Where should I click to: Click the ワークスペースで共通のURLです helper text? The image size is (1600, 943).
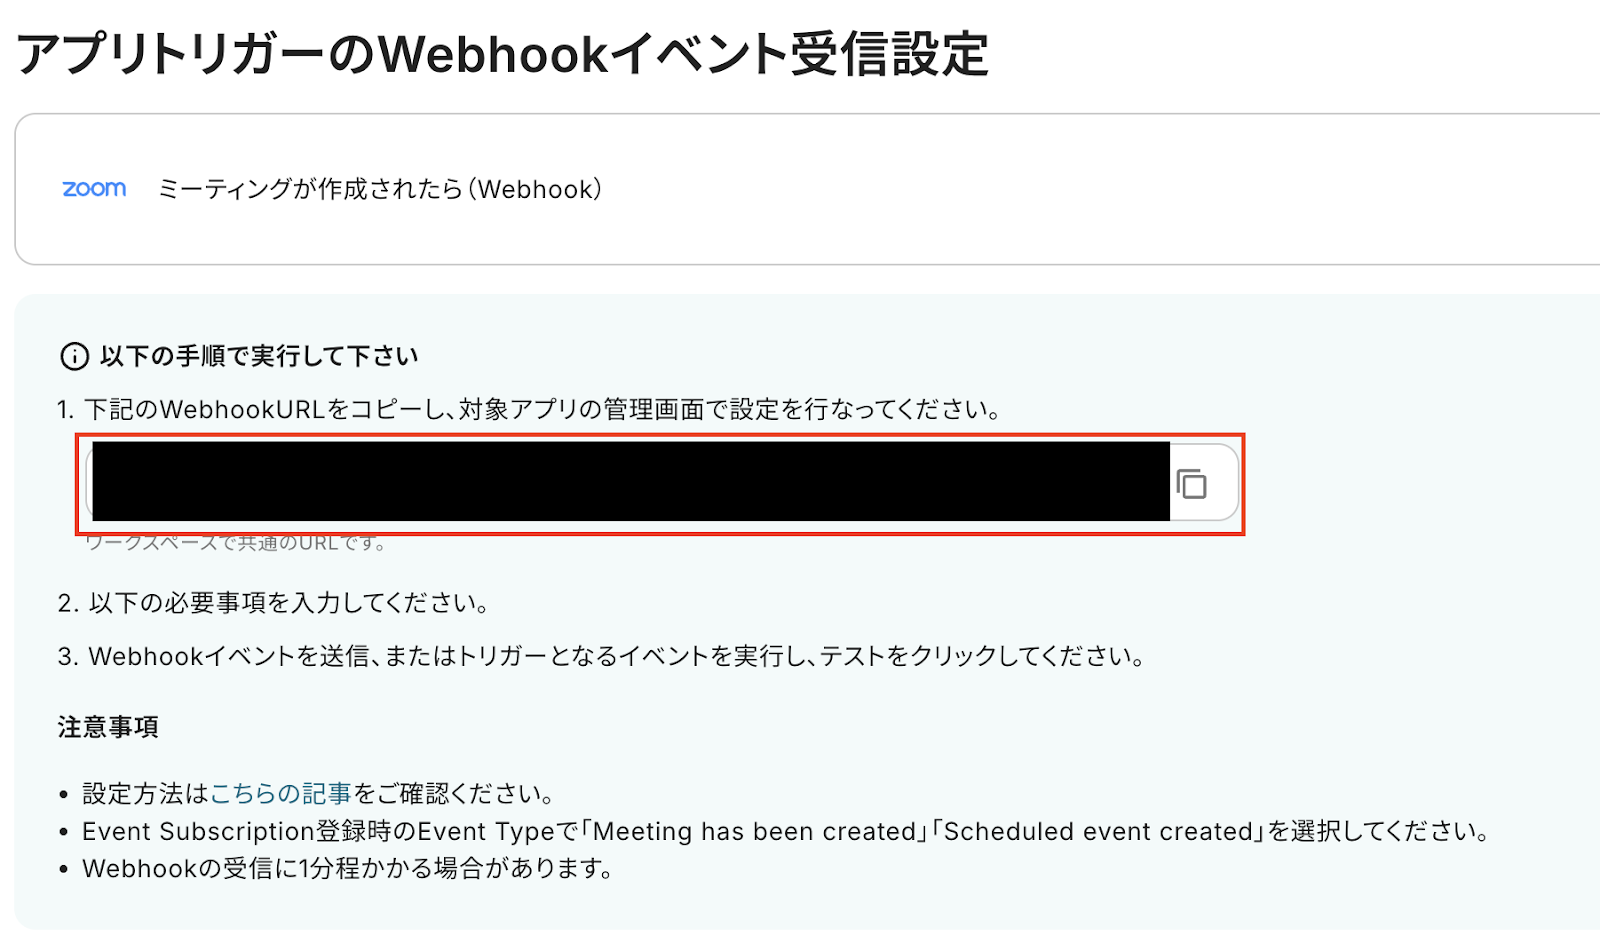click(236, 543)
